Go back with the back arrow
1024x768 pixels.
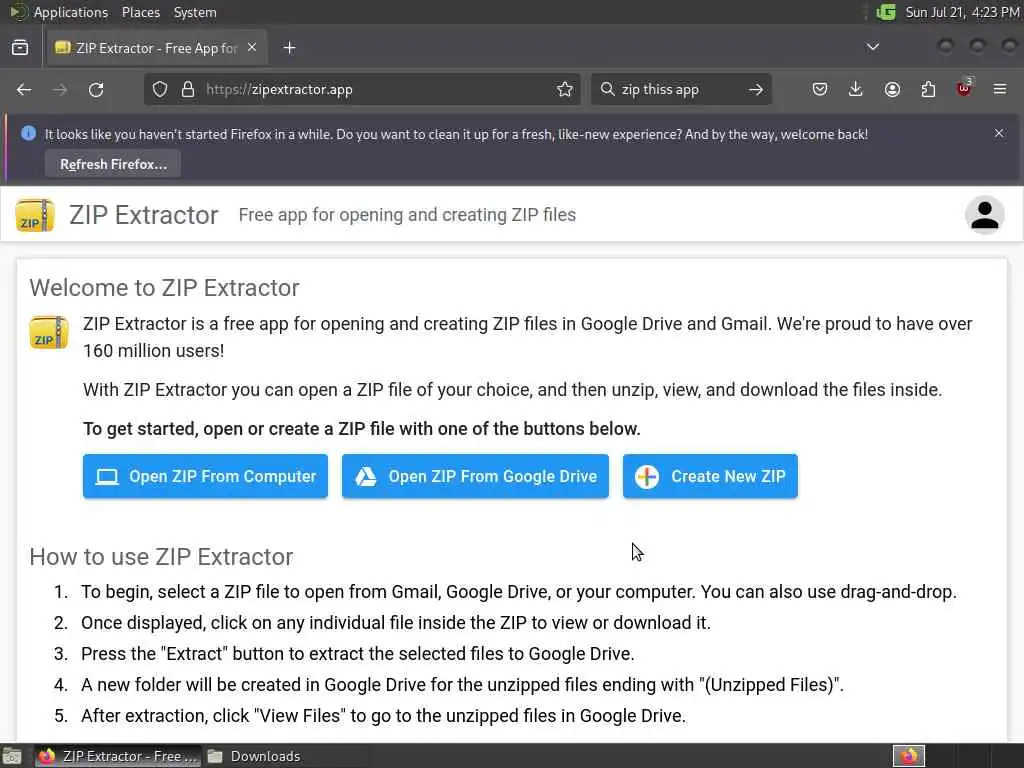pyautogui.click(x=24, y=89)
